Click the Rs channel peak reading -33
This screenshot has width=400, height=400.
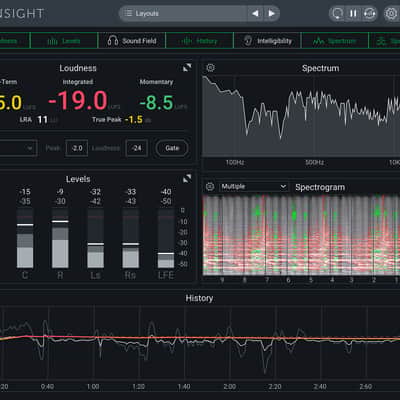point(130,192)
